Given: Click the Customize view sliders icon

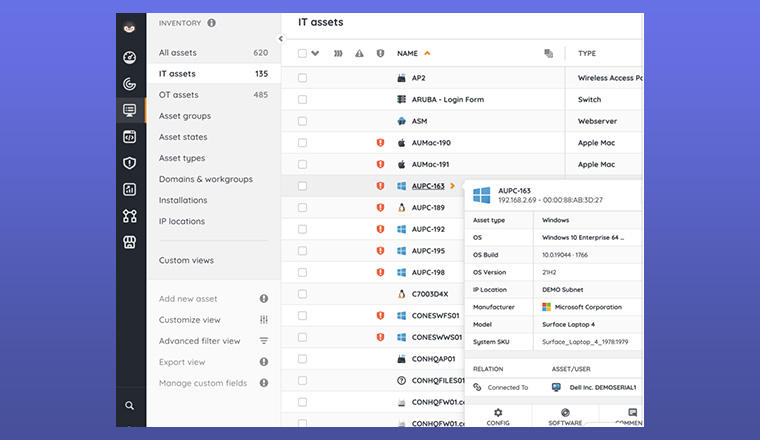Looking at the screenshot, I should (264, 320).
